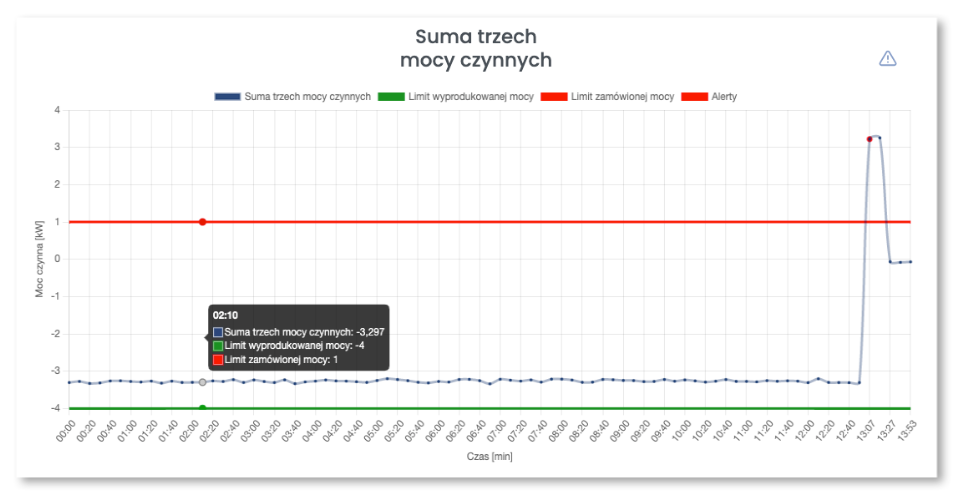Toggle the 'Limit zamówionej mocy' legend series
Screen dimensions: 955x495
click(621, 97)
